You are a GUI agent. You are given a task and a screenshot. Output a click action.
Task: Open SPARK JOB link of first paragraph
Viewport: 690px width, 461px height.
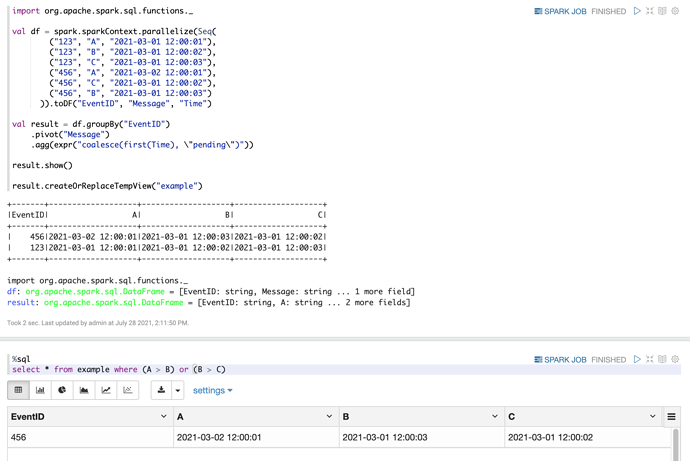[560, 11]
